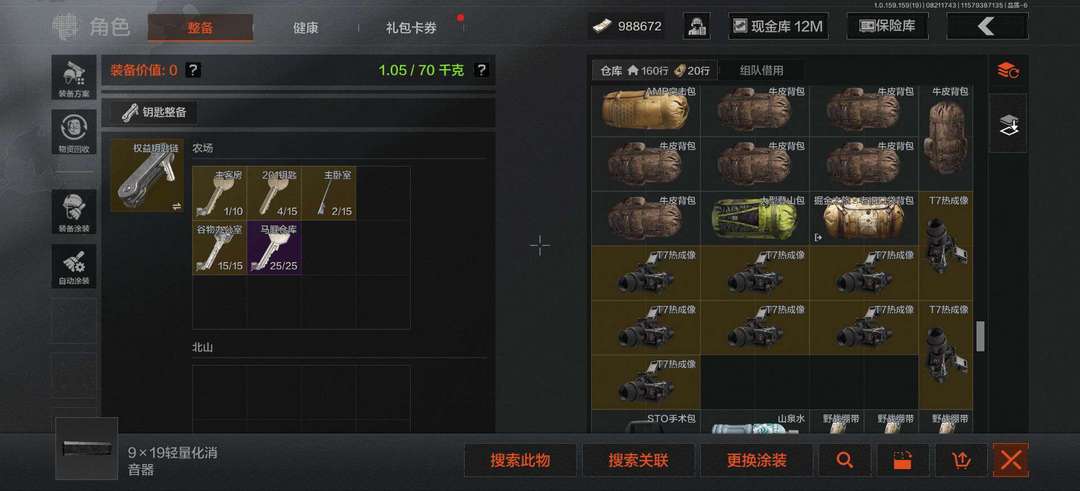Image resolution: width=1080 pixels, height=491 pixels.
Task: Open the 装备方案 loadout icon
Action: coord(74,76)
